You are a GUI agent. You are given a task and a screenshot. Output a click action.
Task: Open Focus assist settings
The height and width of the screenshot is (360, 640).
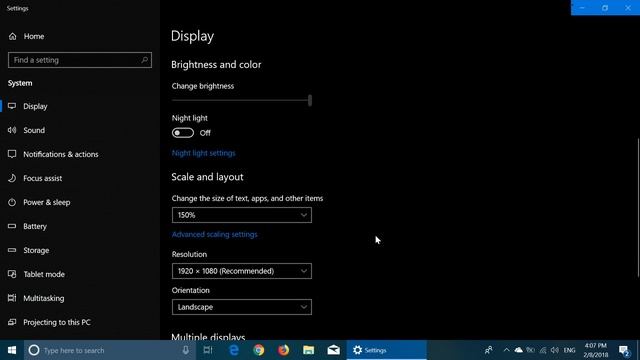(42, 178)
